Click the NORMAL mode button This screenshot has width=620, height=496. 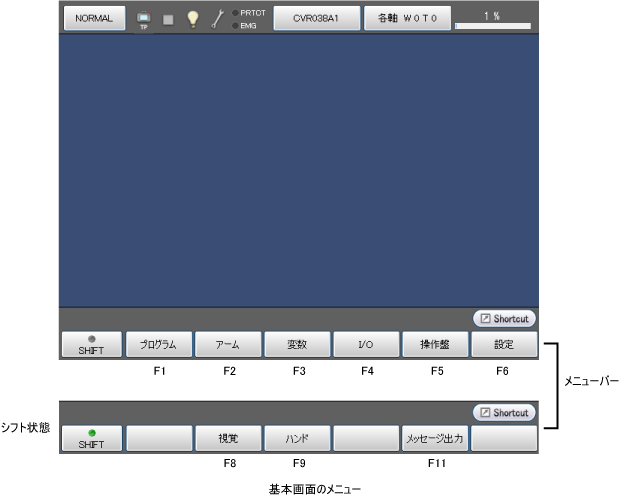pyautogui.click(x=93, y=18)
